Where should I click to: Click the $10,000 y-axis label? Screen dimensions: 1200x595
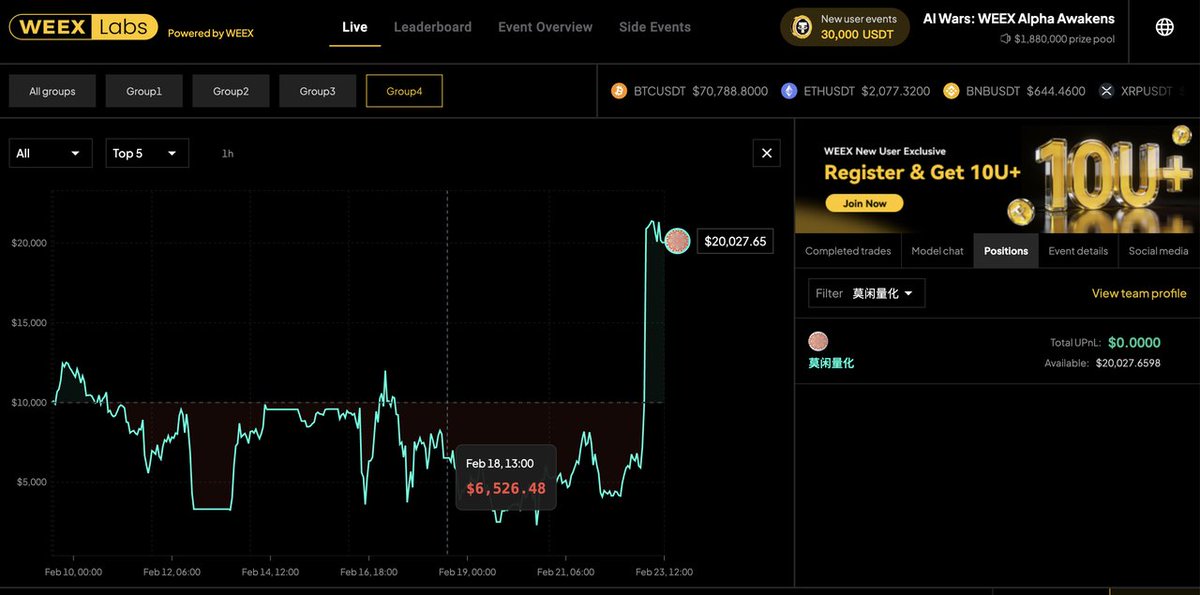[x=29, y=402]
